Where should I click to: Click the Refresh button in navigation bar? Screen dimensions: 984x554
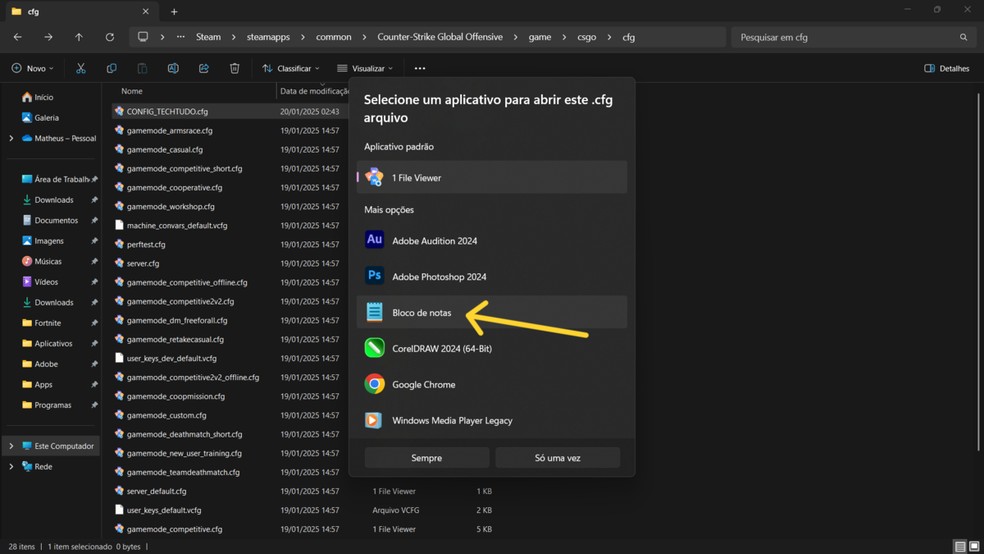[x=109, y=37]
